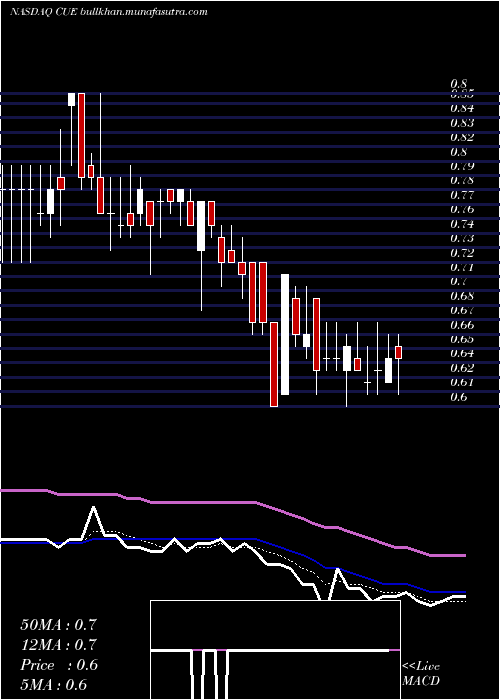Click the 5MA : 0.6 readout
Image resolution: width=500 pixels, height=700 pixels.
(54, 685)
